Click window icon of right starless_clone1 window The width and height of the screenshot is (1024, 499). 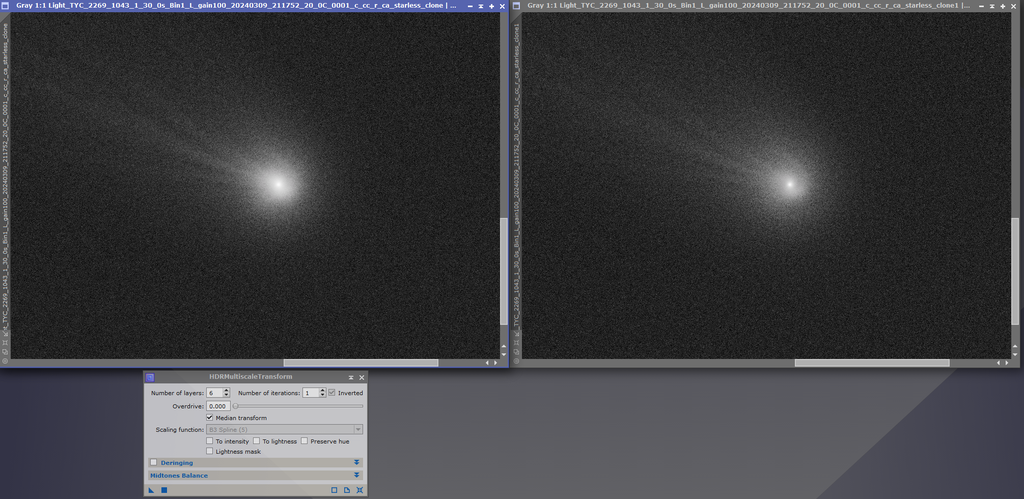tap(516, 5)
